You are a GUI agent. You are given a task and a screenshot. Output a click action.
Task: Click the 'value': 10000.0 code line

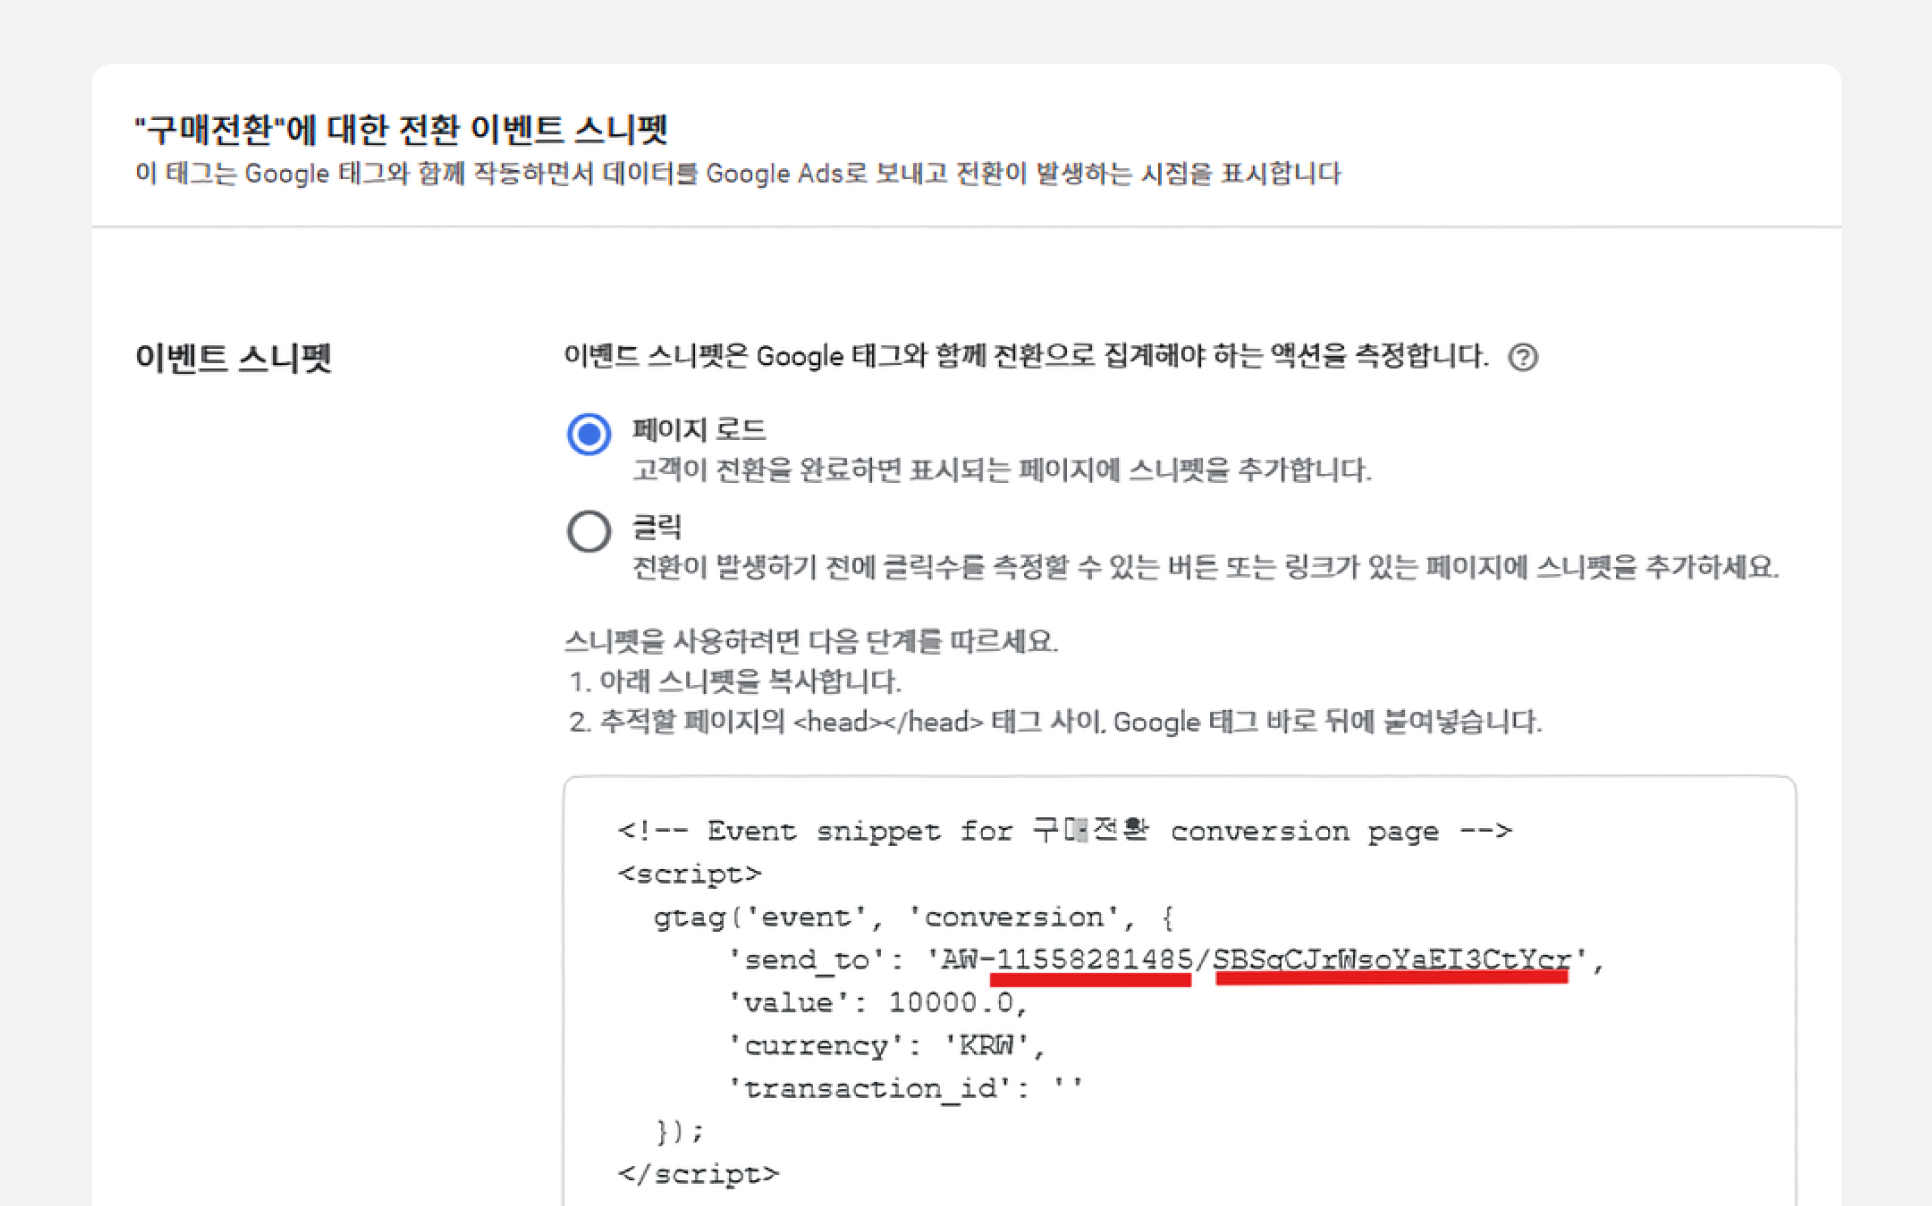(x=877, y=1003)
